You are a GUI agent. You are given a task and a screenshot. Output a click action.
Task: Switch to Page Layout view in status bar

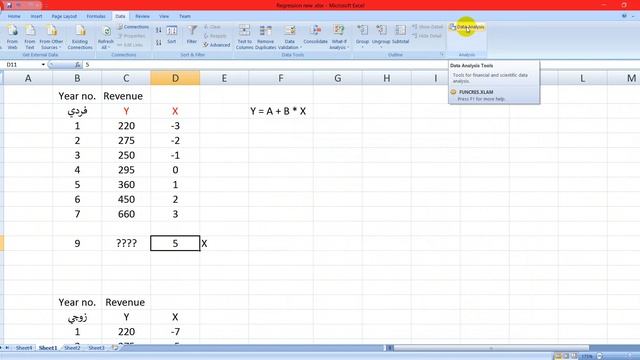[566, 356]
